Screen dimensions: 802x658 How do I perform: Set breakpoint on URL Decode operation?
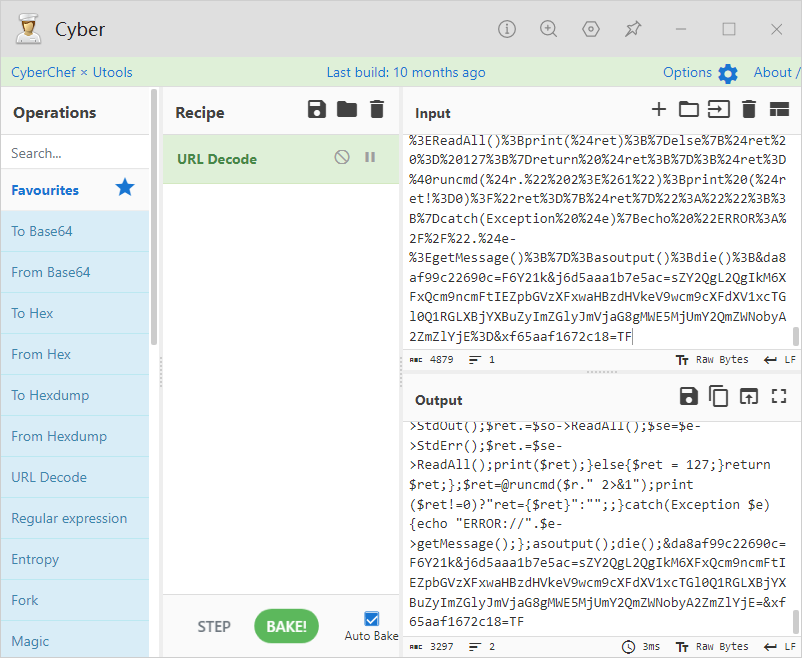[x=370, y=157]
